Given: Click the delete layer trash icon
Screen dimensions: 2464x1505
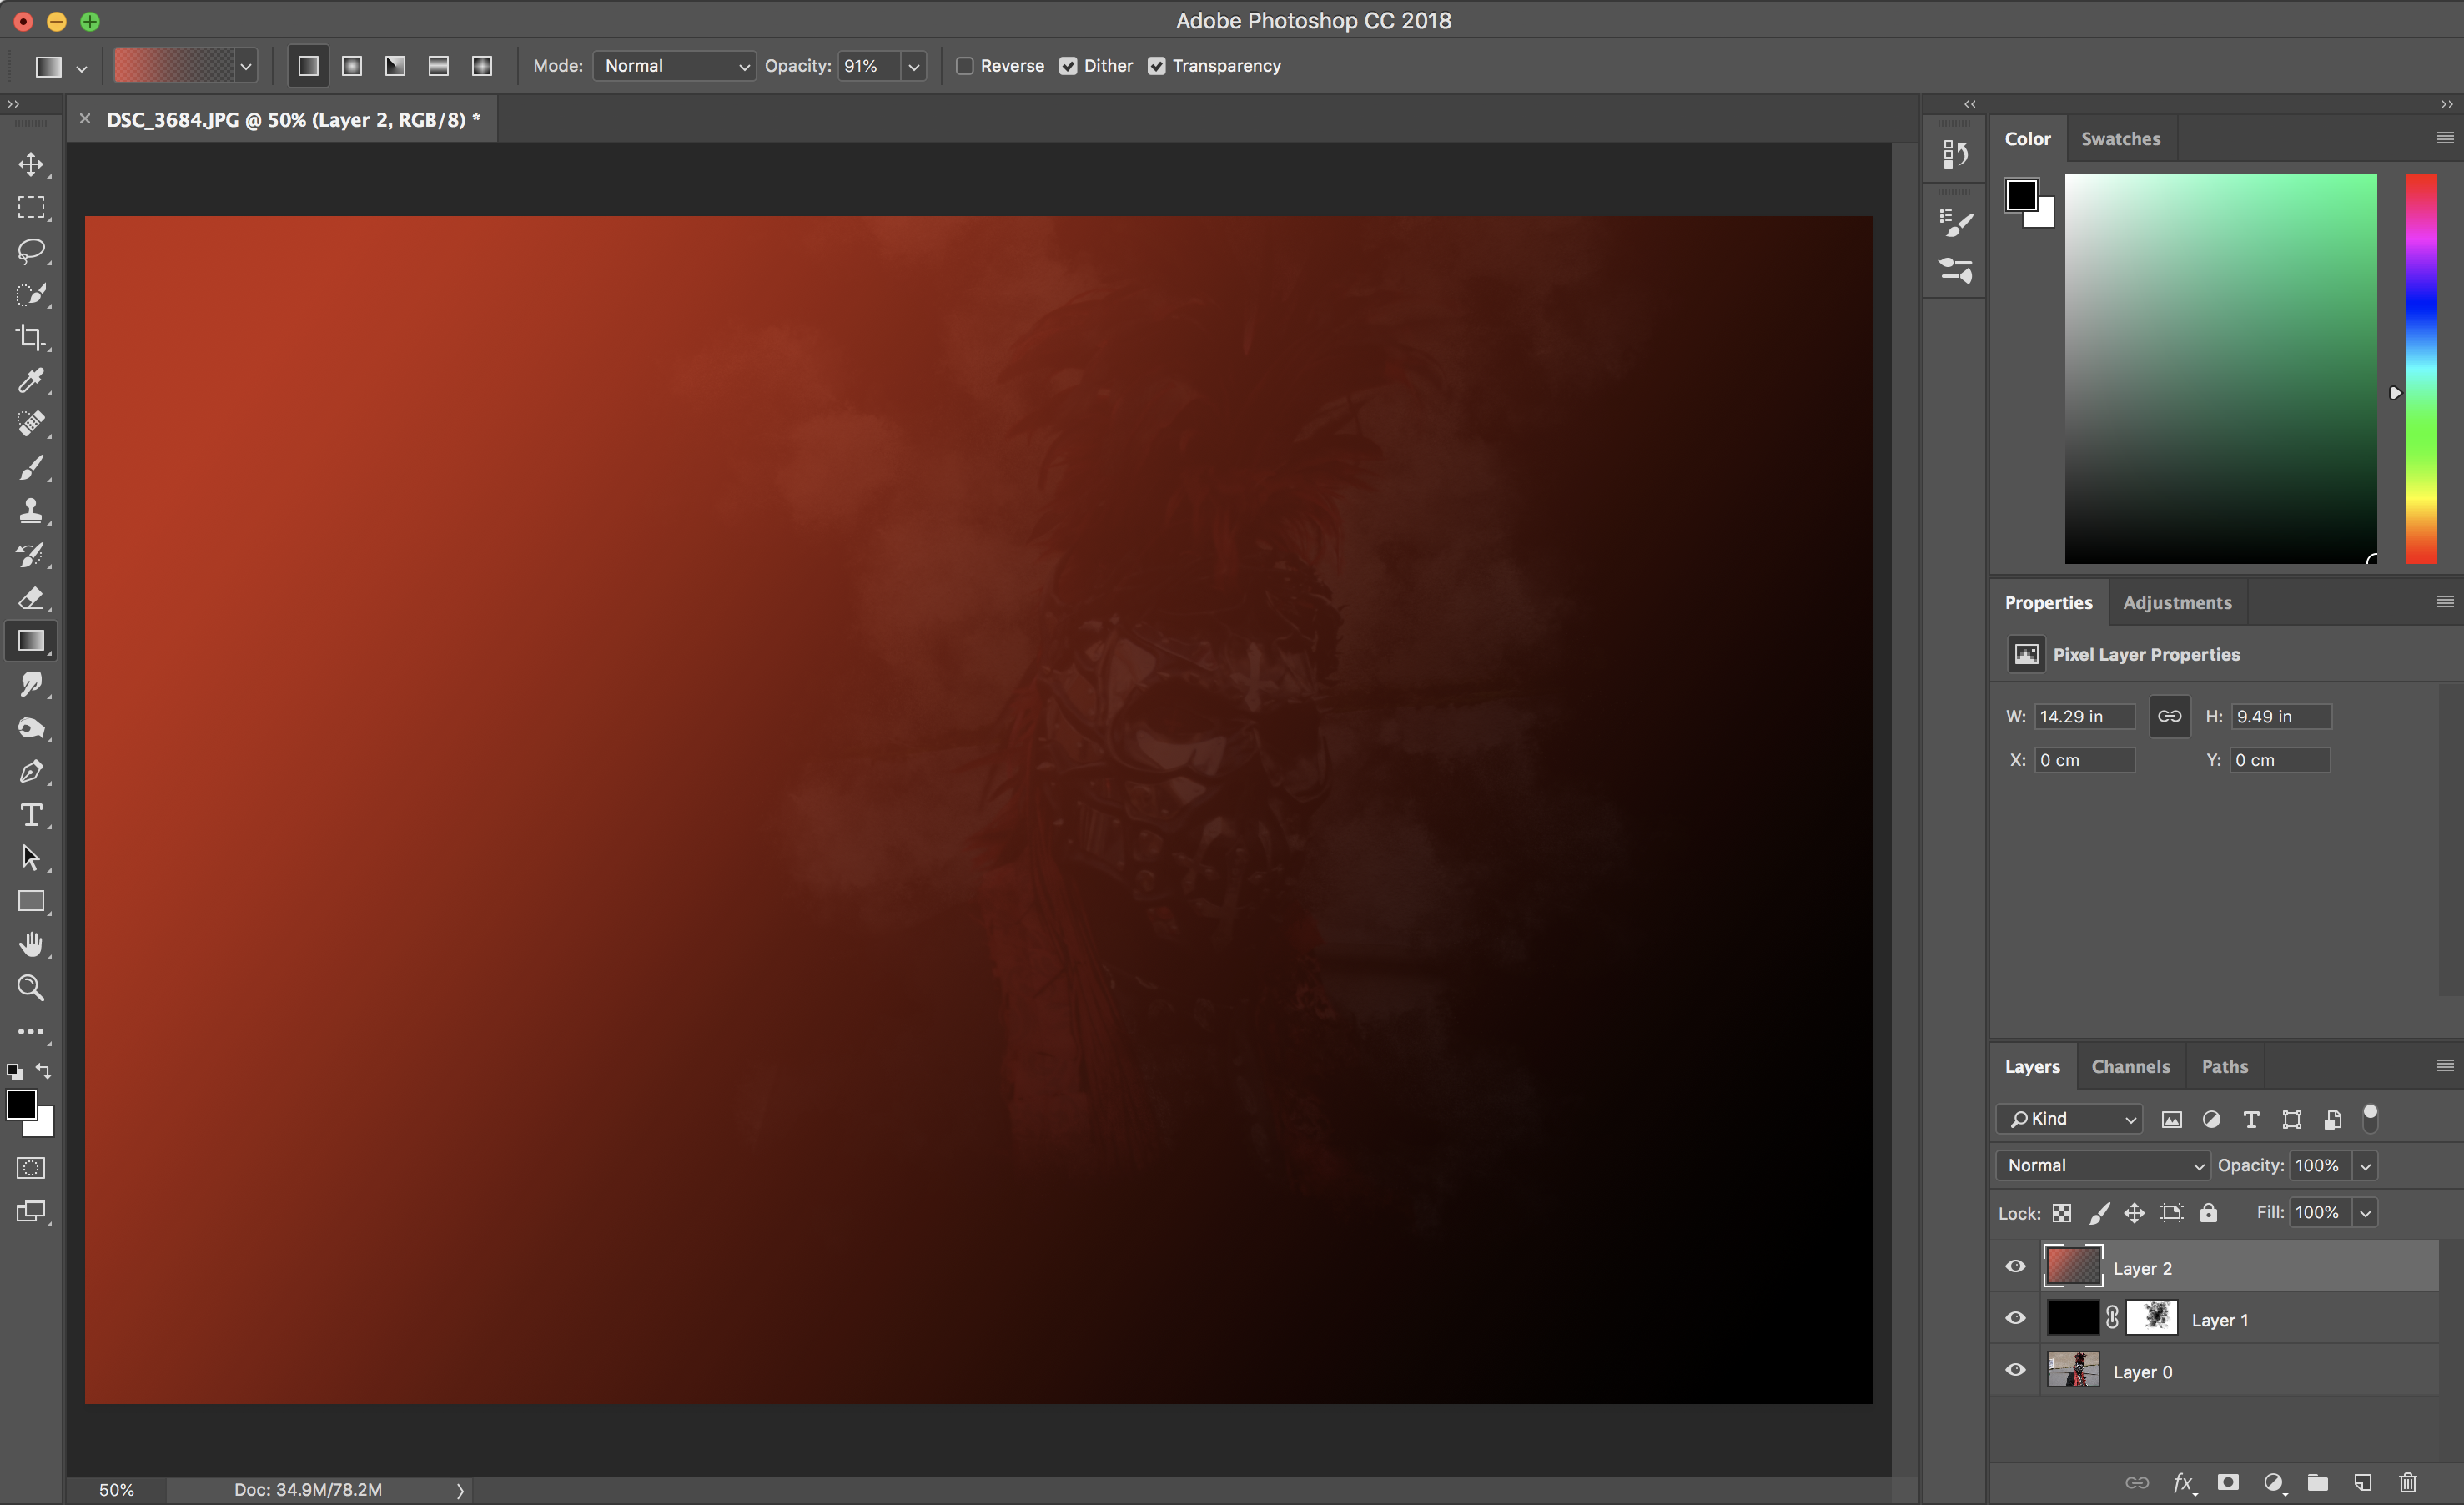Looking at the screenshot, I should 2408,1482.
